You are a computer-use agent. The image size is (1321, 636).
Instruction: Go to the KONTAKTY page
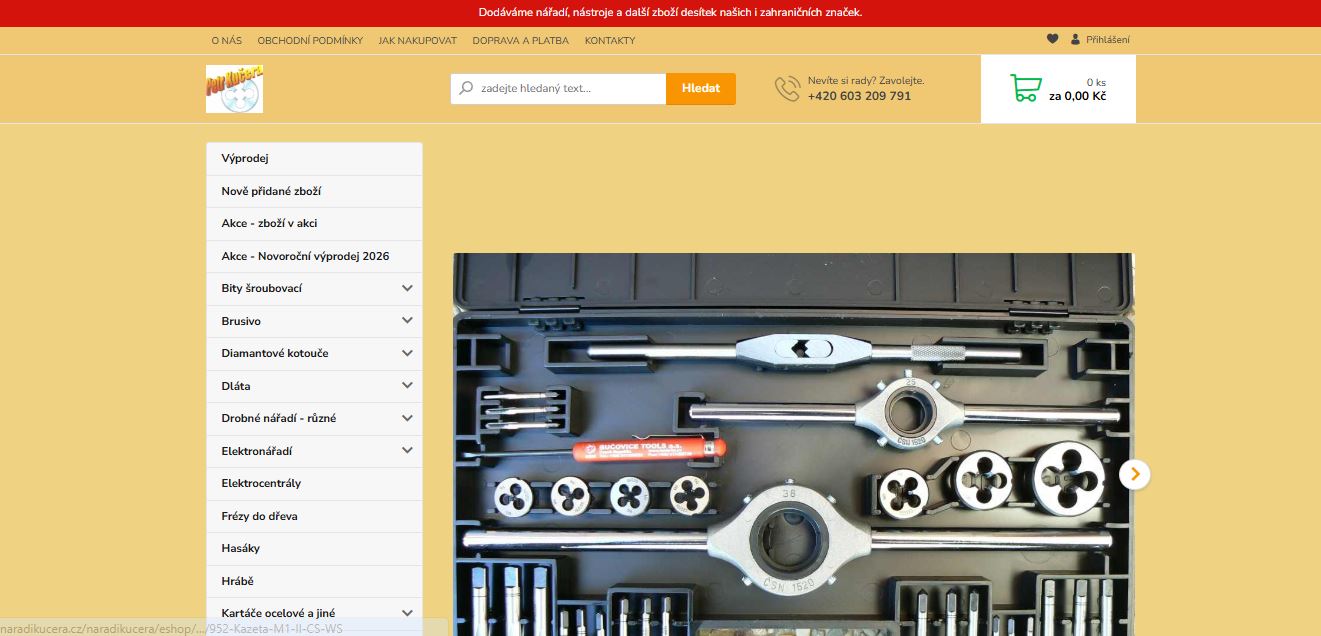[609, 41]
